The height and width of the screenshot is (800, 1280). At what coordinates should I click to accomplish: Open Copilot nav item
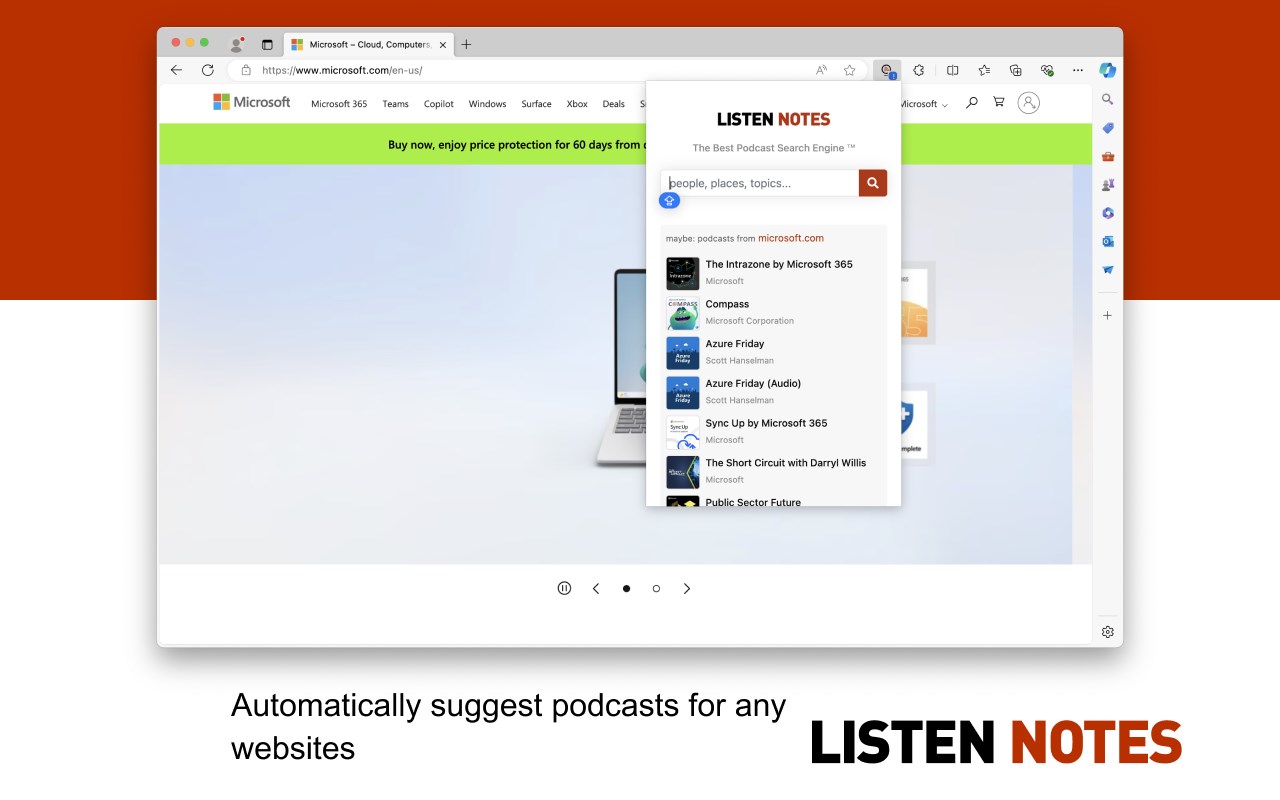pyautogui.click(x=439, y=104)
